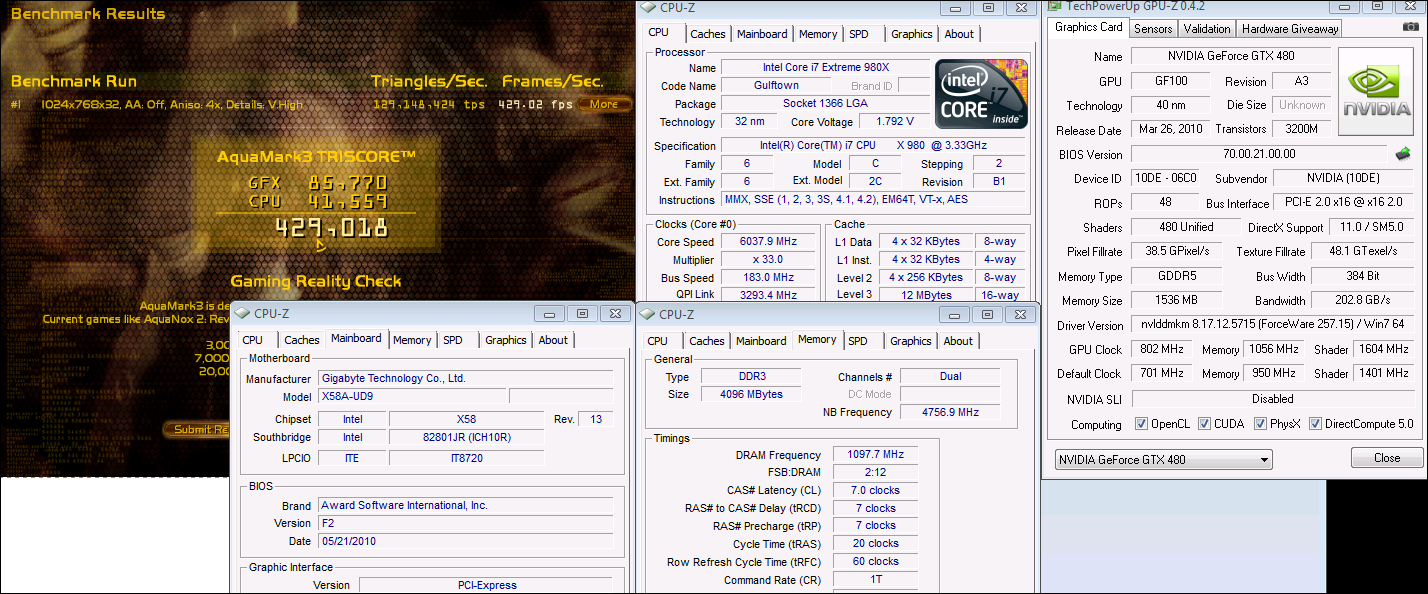This screenshot has width=1428, height=594.
Task: Click the title icon of the Memory CPU-Z window
Action: point(648,314)
